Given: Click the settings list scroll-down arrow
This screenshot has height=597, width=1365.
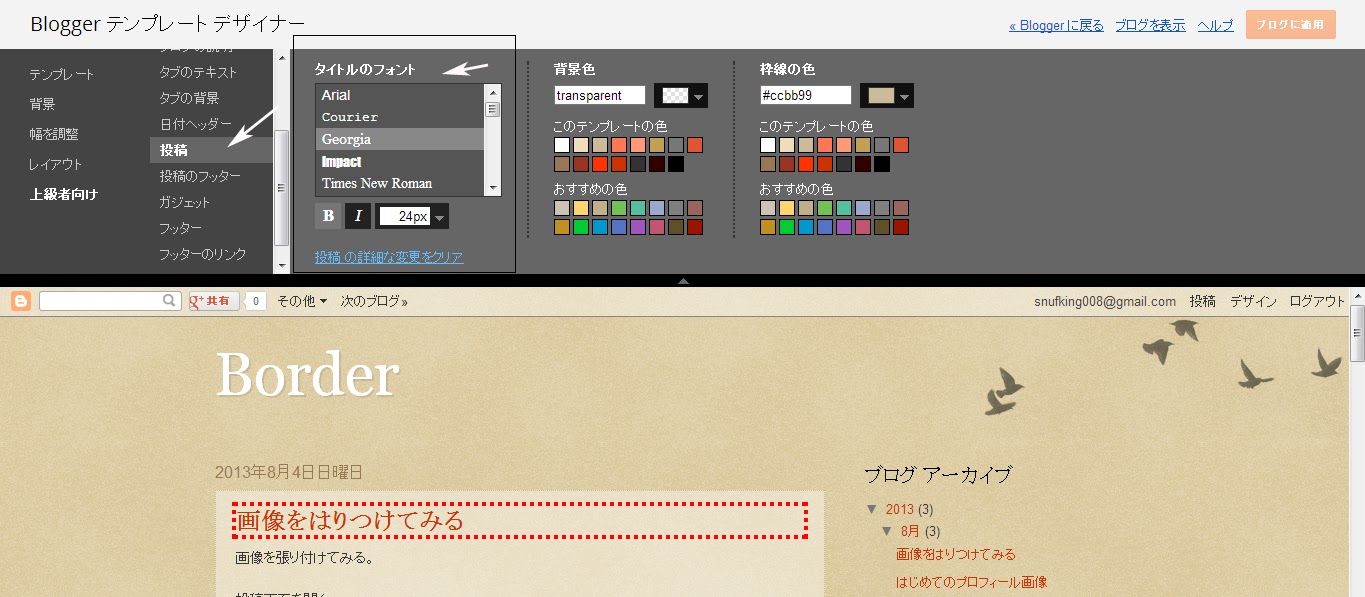Looking at the screenshot, I should [281, 265].
